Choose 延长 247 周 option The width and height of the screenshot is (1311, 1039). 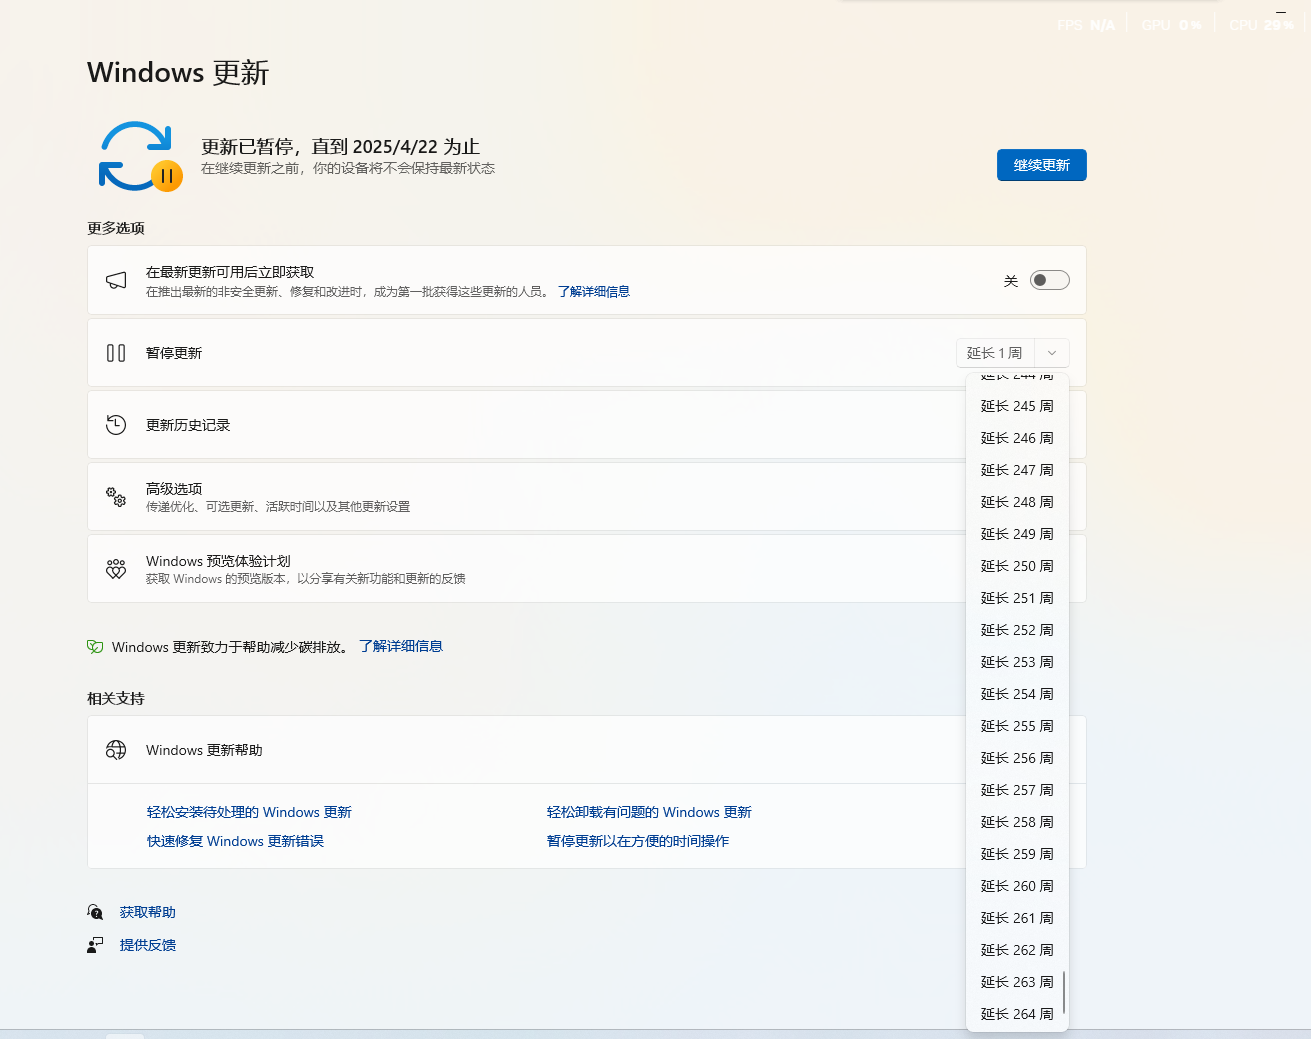pyautogui.click(x=1017, y=470)
